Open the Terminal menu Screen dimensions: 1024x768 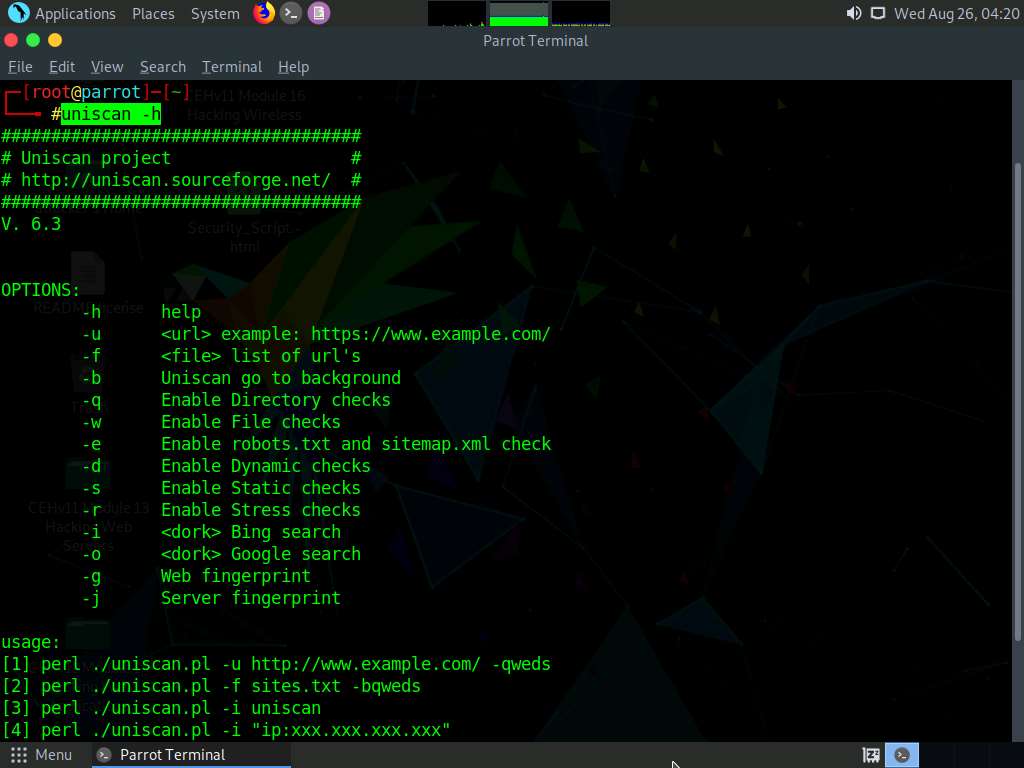(232, 67)
